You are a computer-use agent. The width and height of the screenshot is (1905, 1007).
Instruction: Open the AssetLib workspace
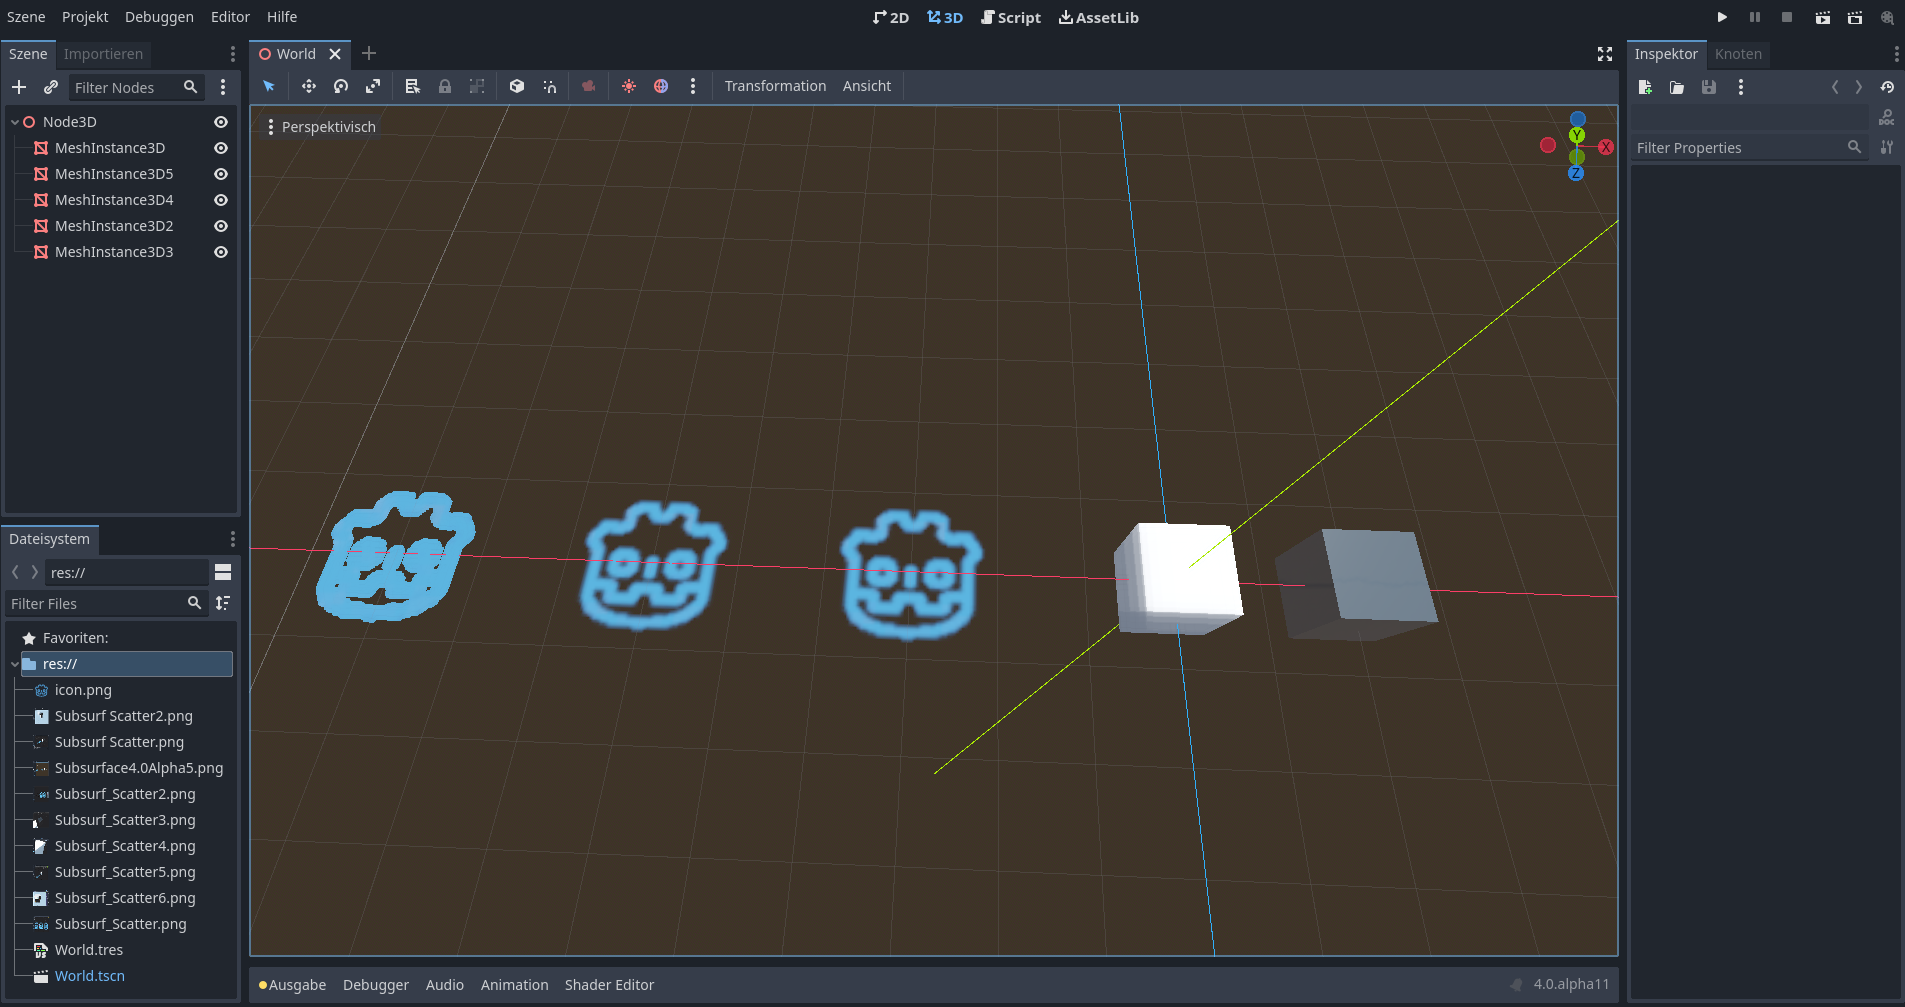point(1098,17)
